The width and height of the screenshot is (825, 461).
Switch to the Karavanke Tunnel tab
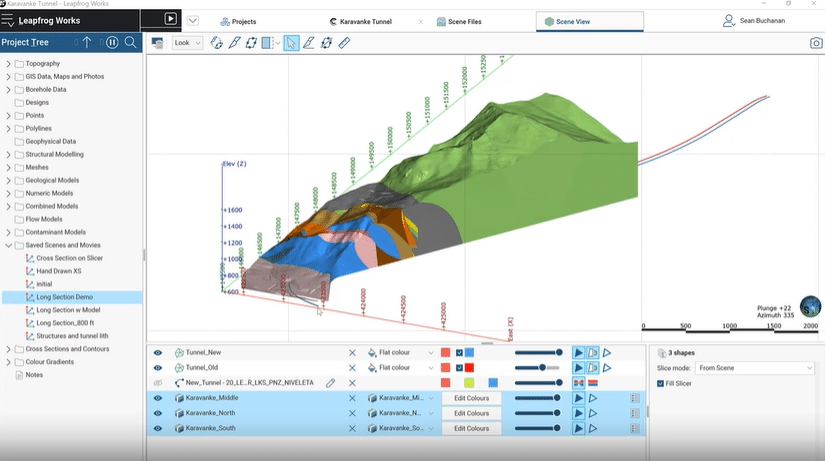coord(361,22)
